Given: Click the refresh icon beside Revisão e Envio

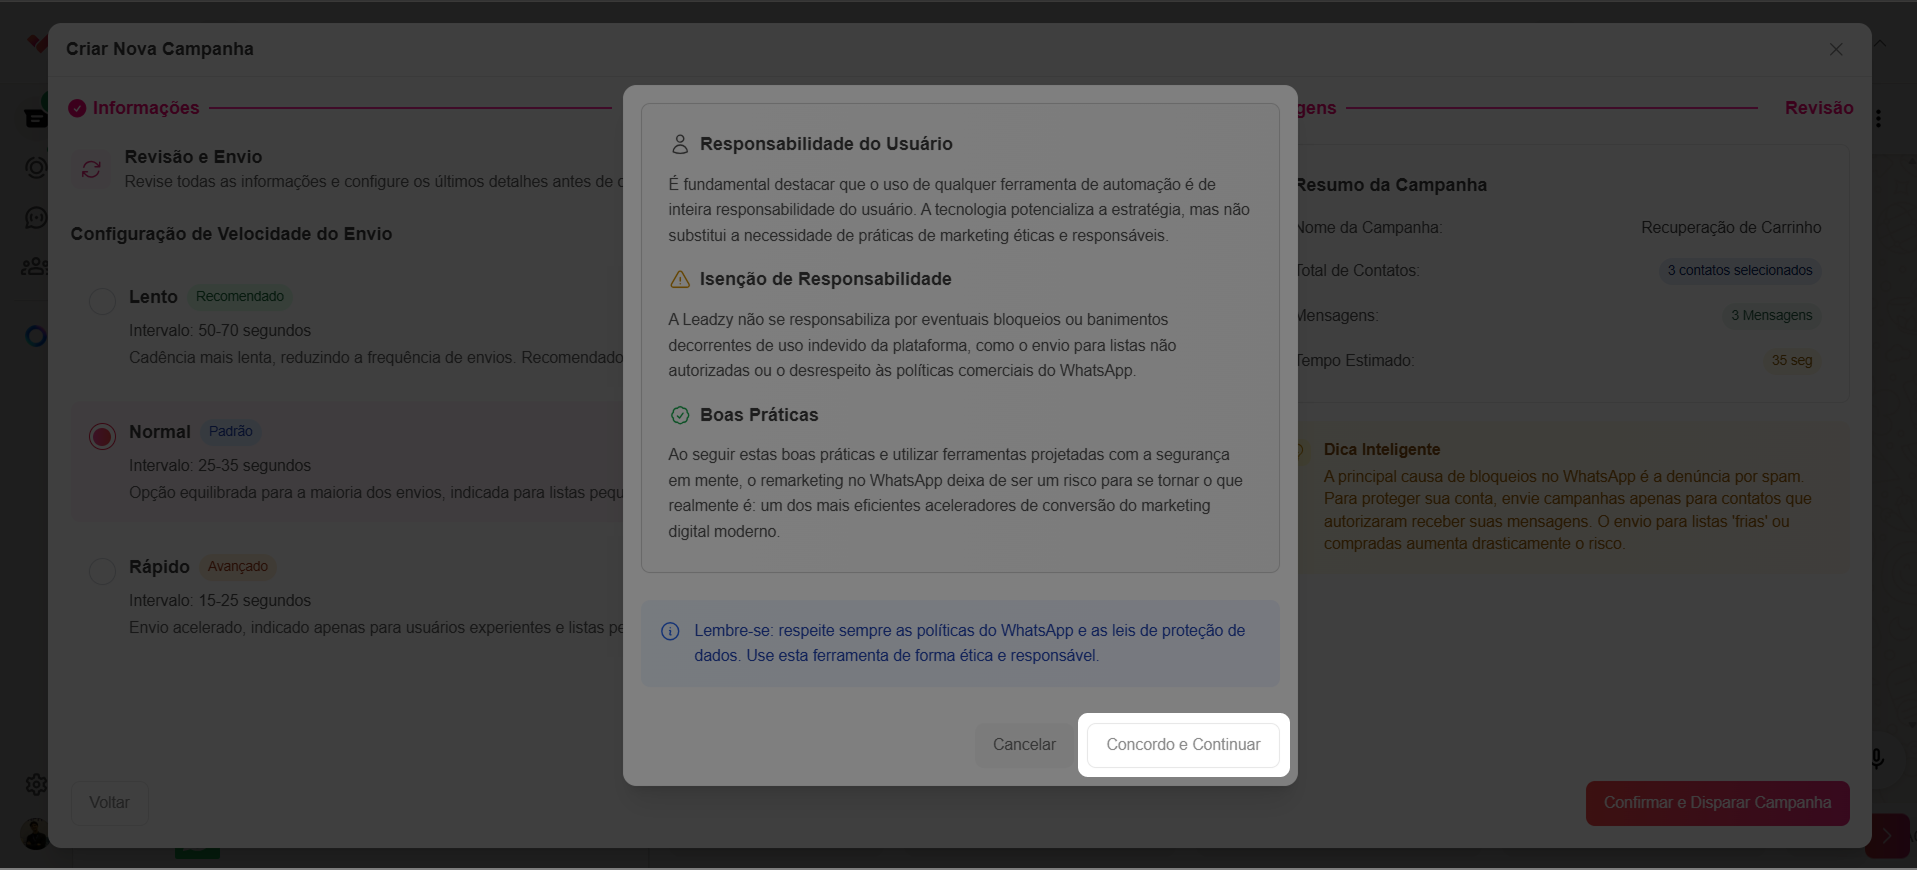Looking at the screenshot, I should coord(91,169).
